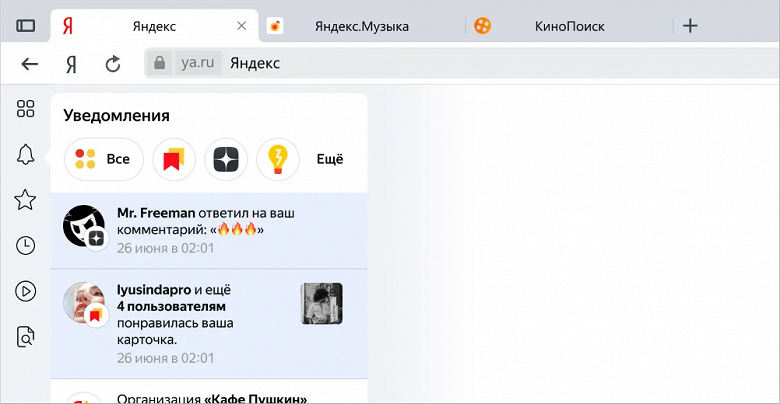
Task: Click the Яндекс.Музыка tab favicon
Action: [275, 26]
